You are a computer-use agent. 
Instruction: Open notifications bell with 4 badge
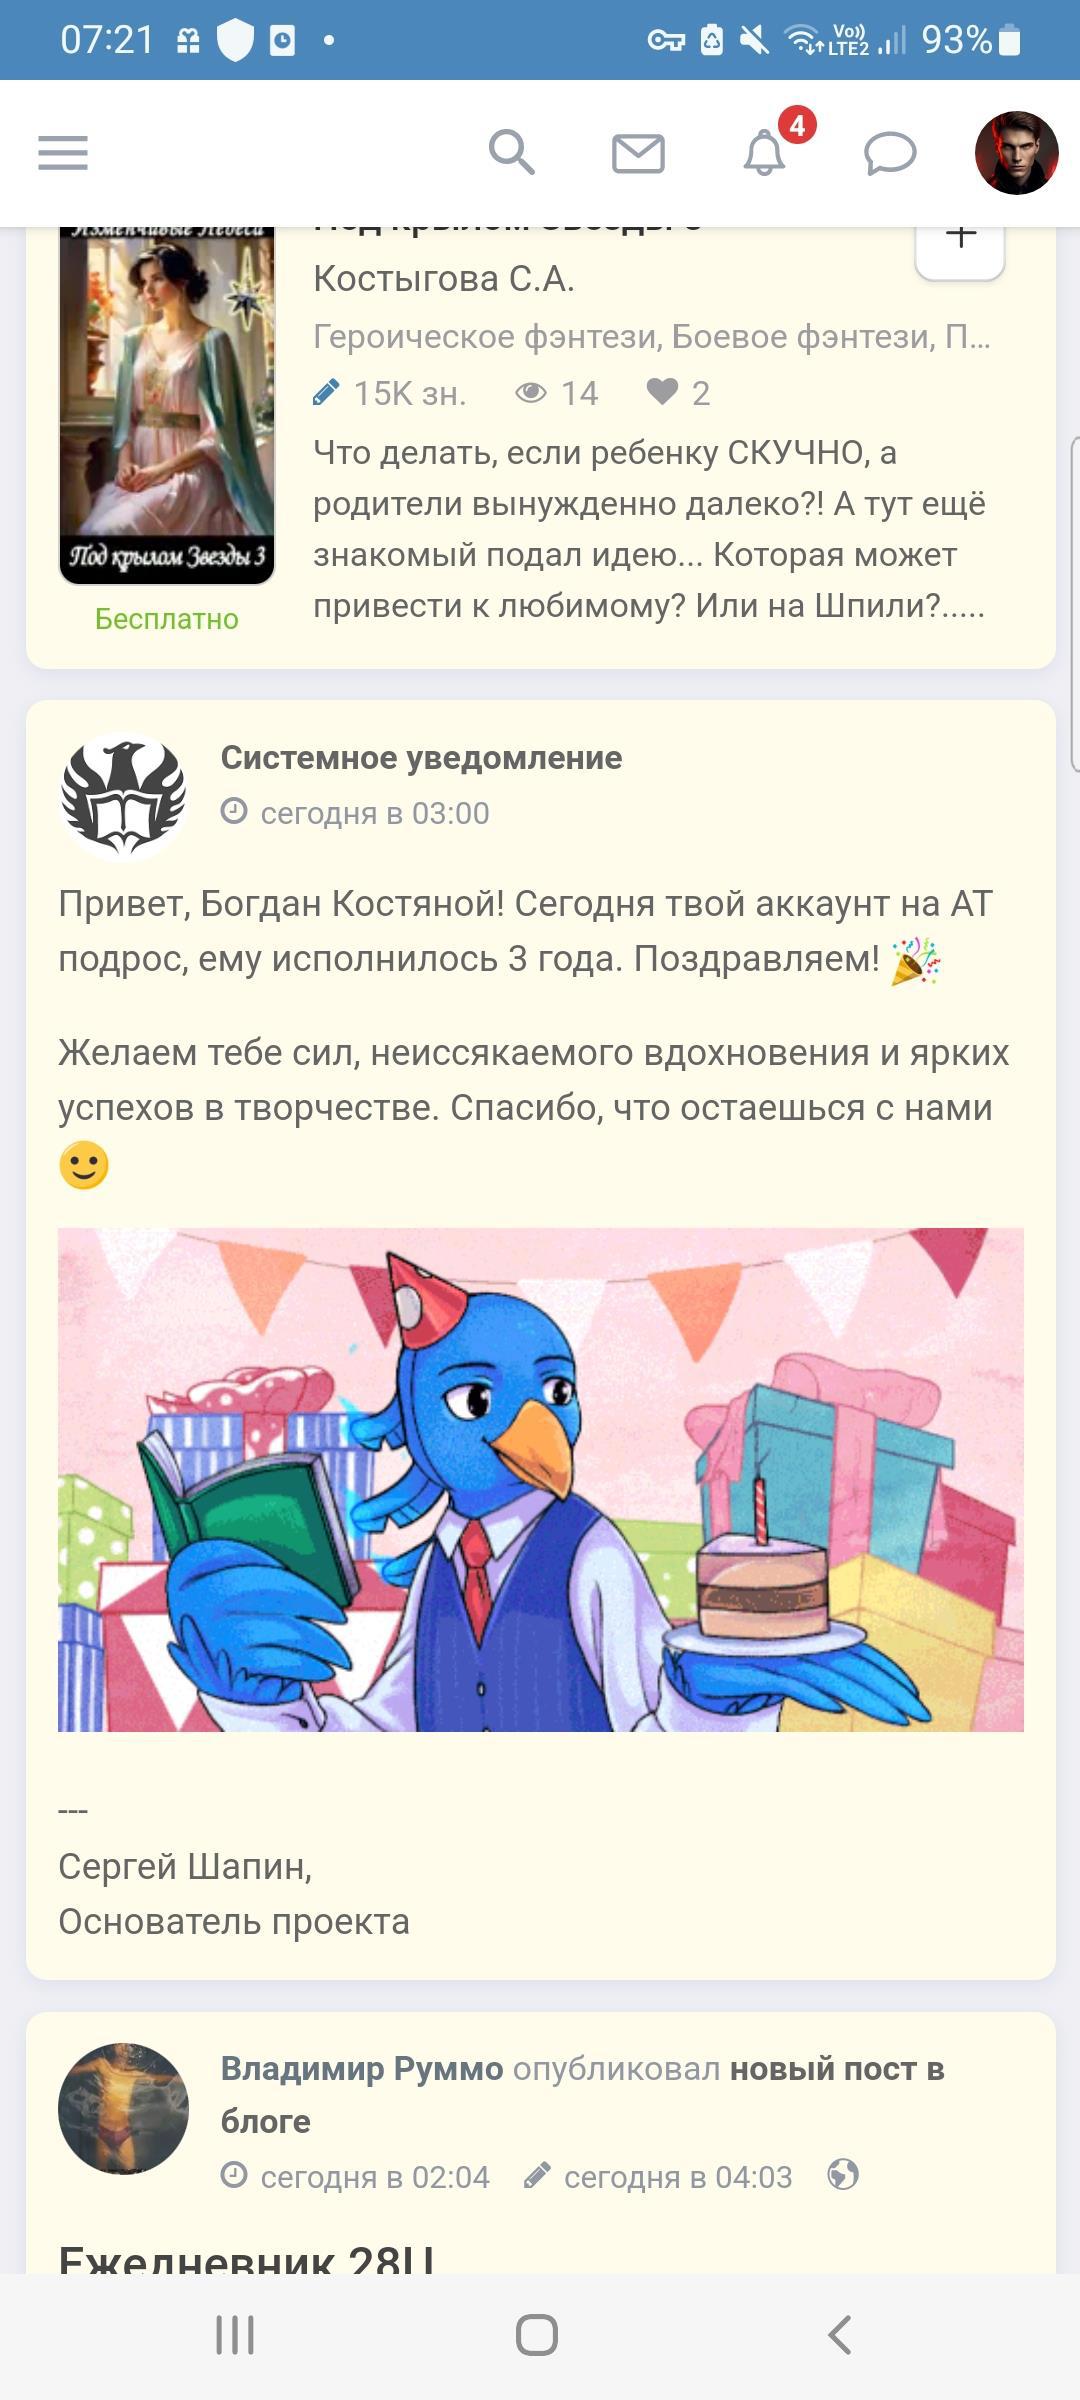click(765, 153)
